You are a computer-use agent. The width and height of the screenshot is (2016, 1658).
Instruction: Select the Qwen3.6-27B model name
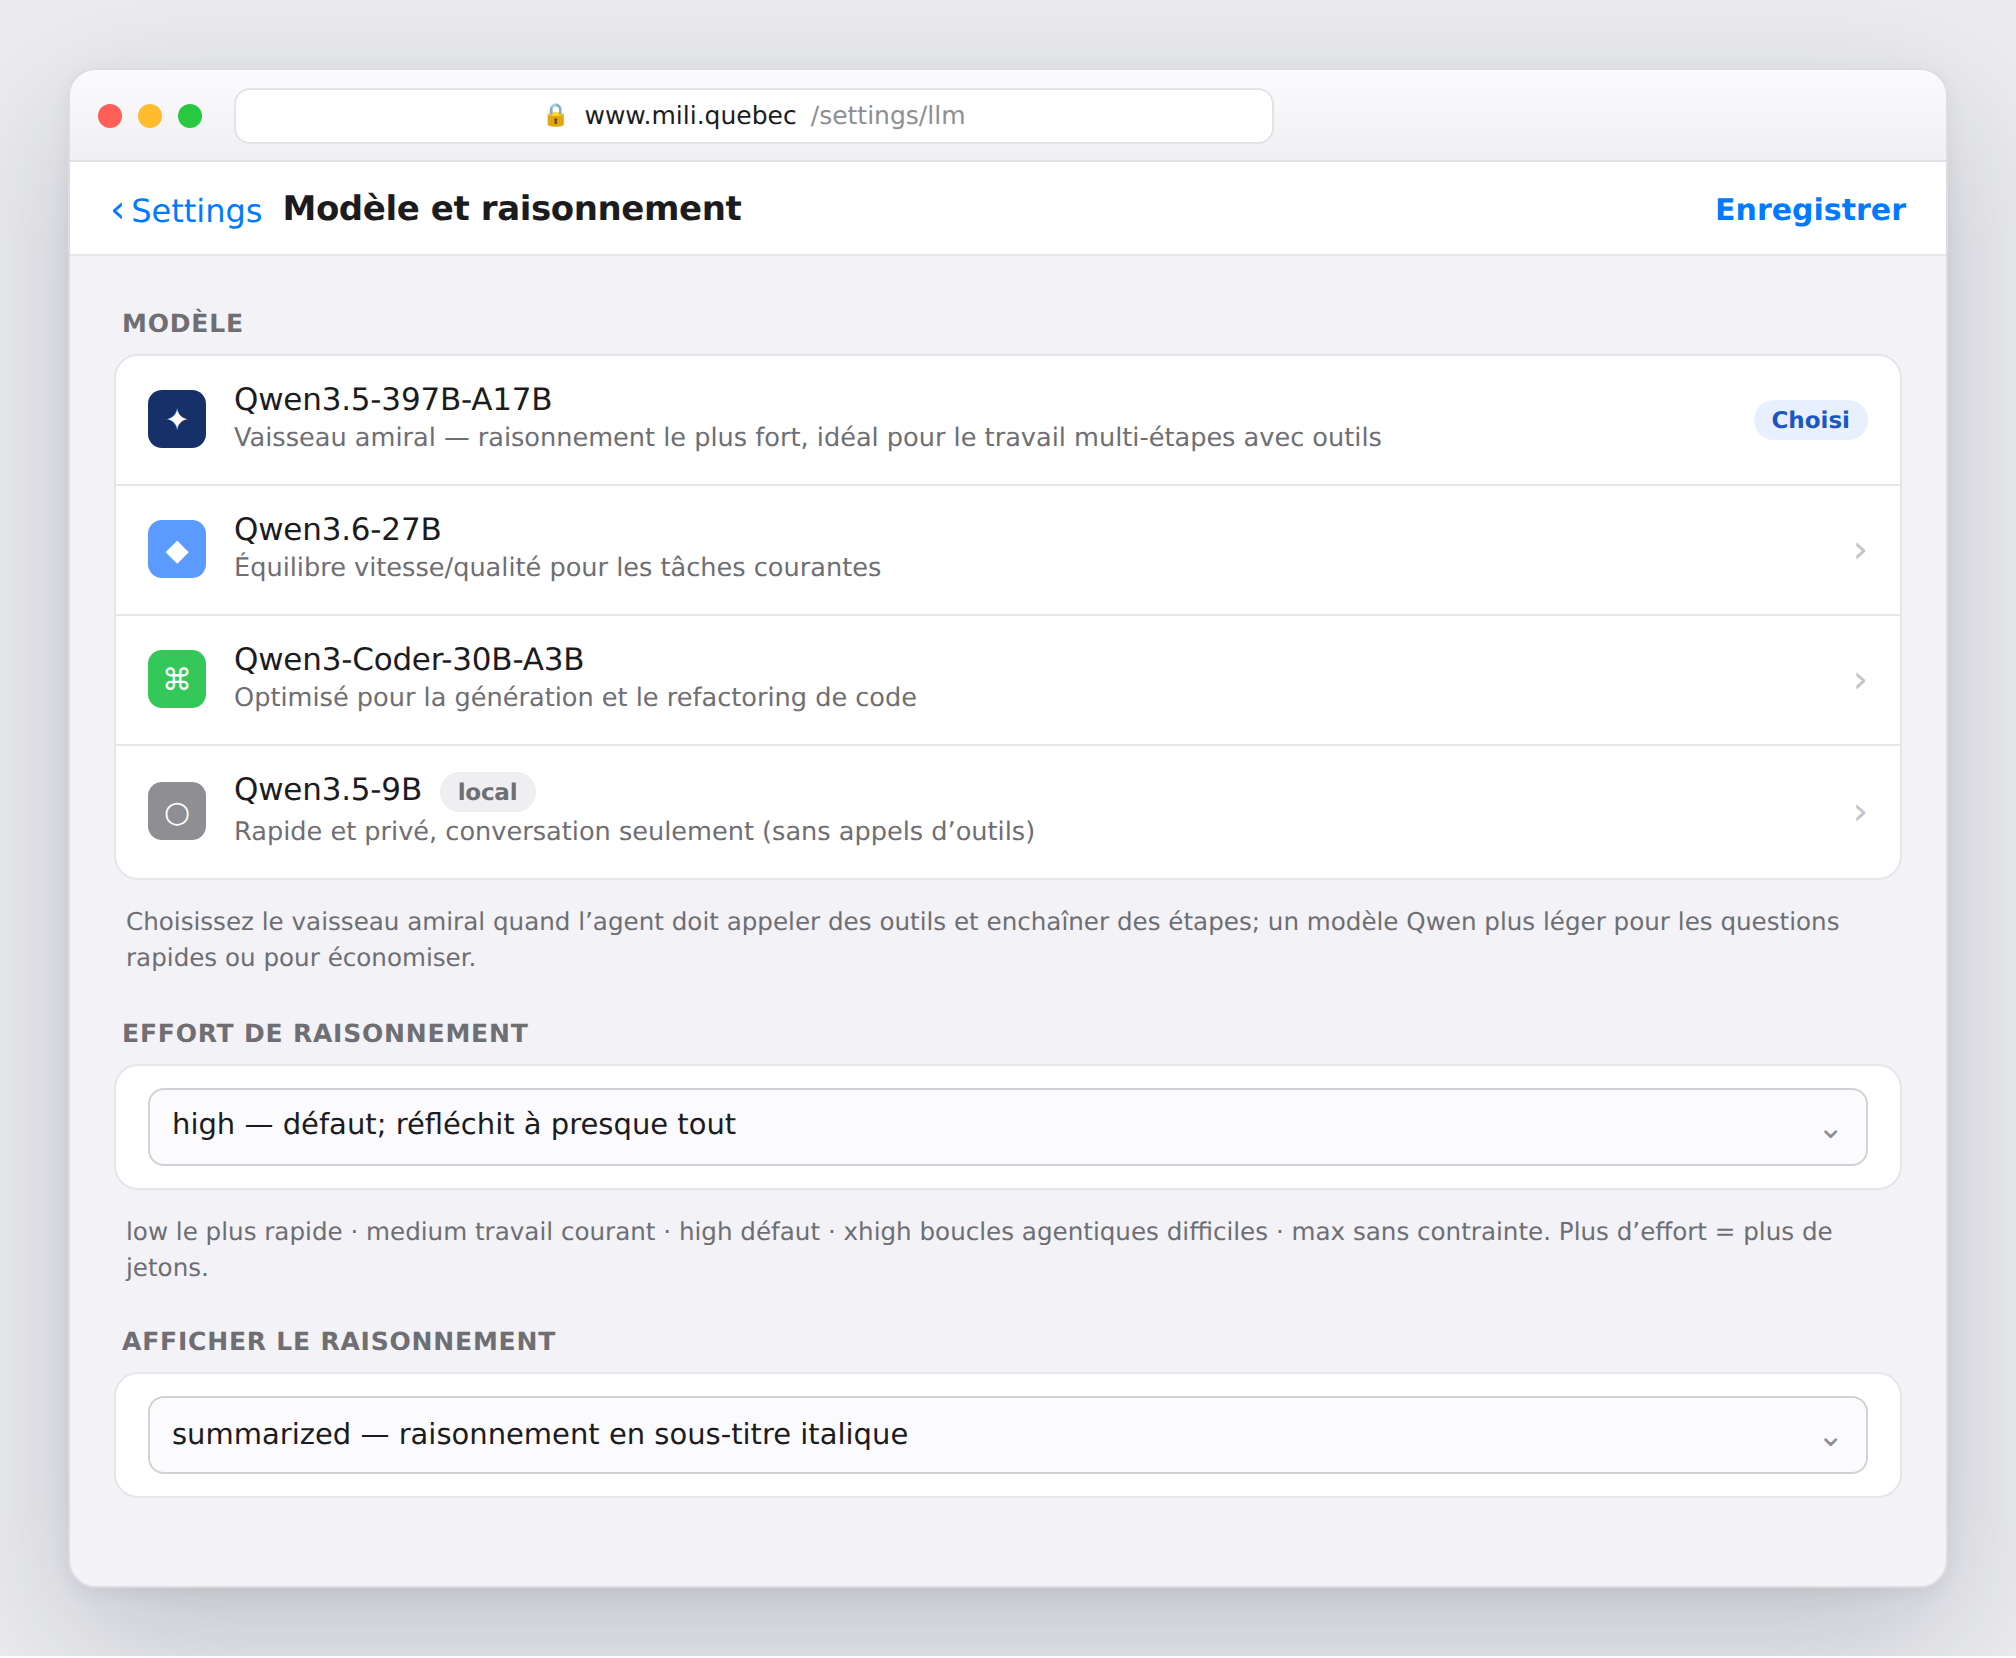click(338, 529)
